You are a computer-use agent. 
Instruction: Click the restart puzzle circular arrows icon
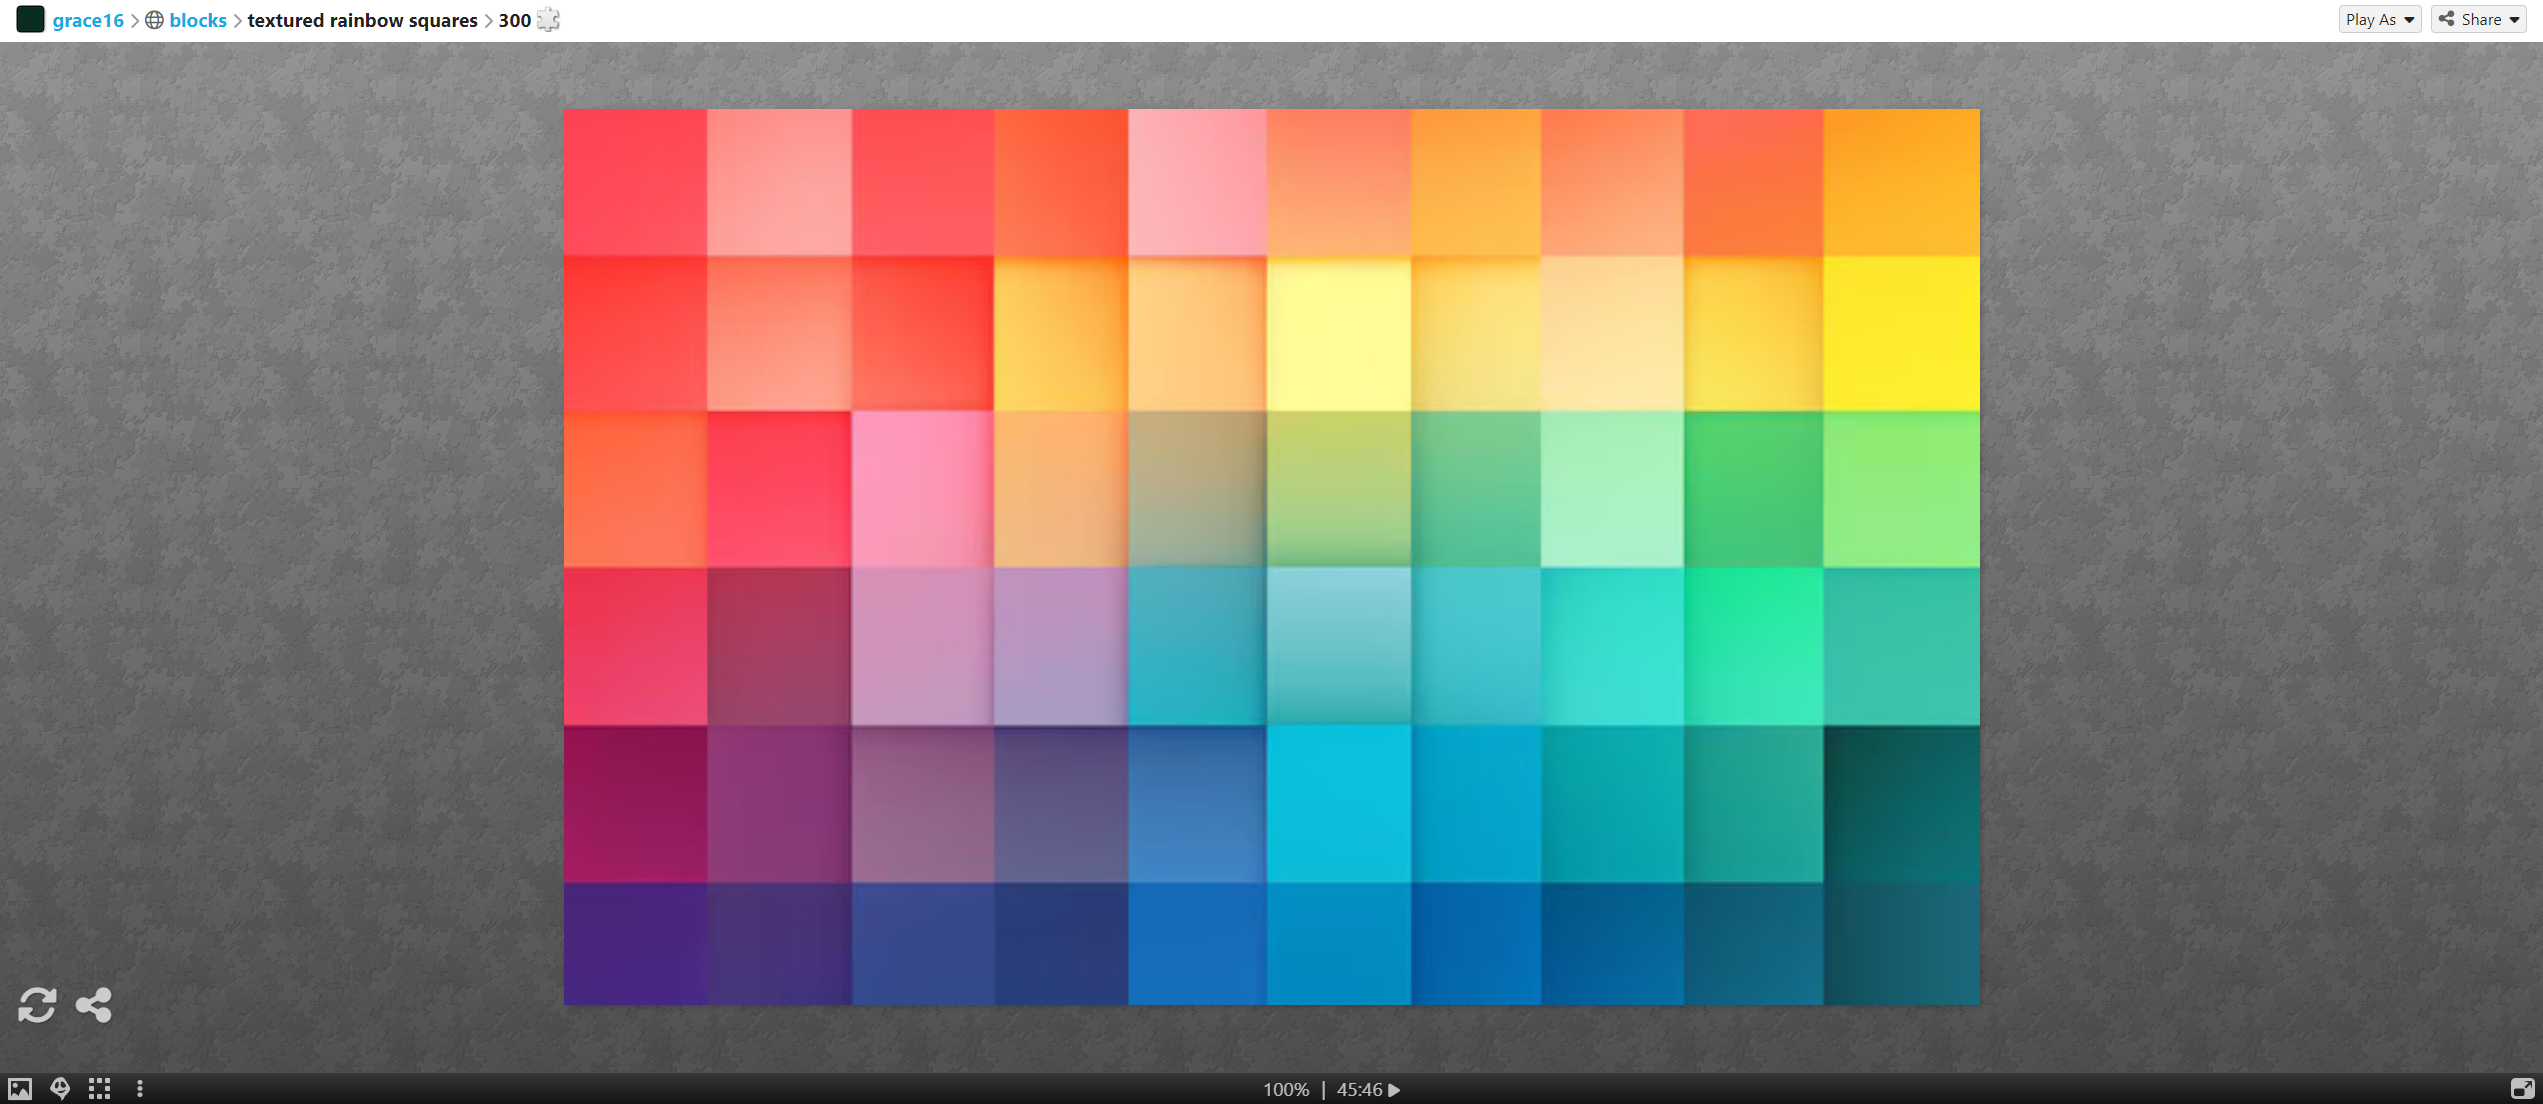click(37, 1005)
